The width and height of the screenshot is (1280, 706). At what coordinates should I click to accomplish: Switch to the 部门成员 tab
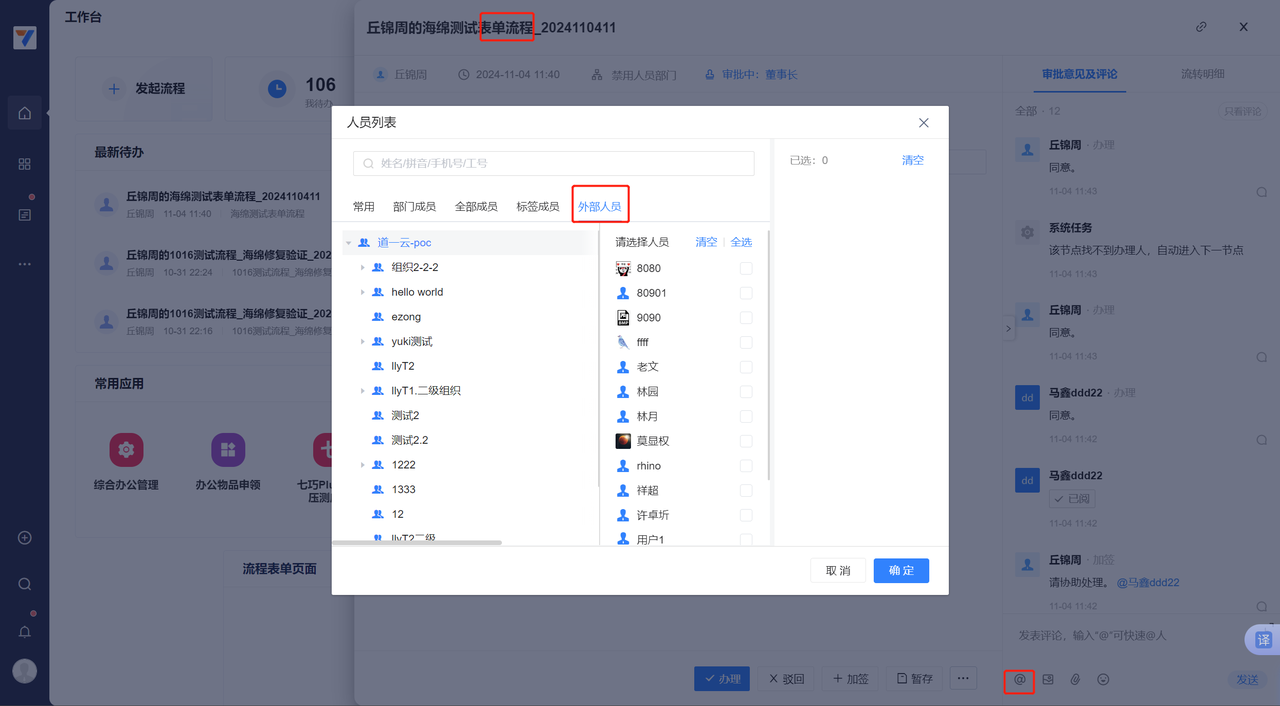click(x=414, y=207)
